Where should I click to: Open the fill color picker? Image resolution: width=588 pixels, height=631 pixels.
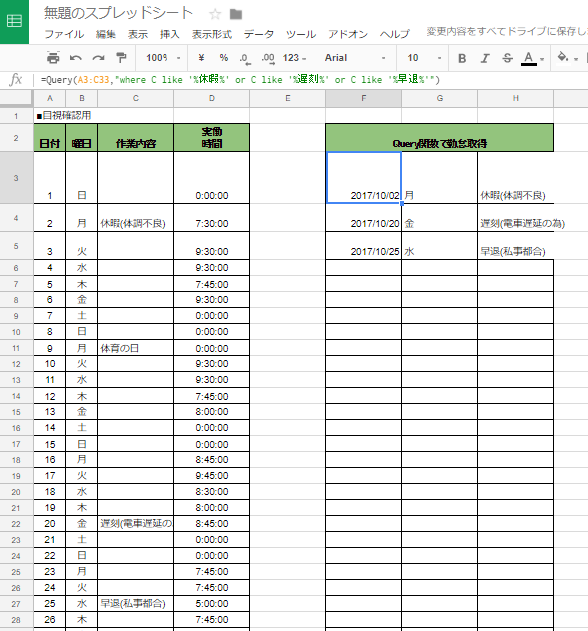[x=563, y=58]
